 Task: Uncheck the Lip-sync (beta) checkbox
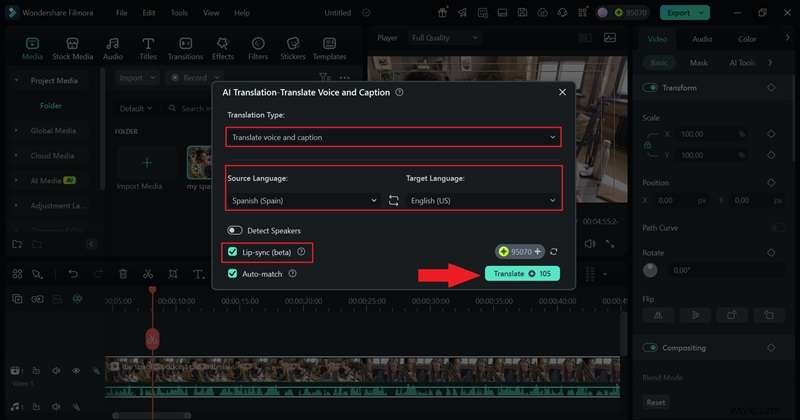[233, 252]
